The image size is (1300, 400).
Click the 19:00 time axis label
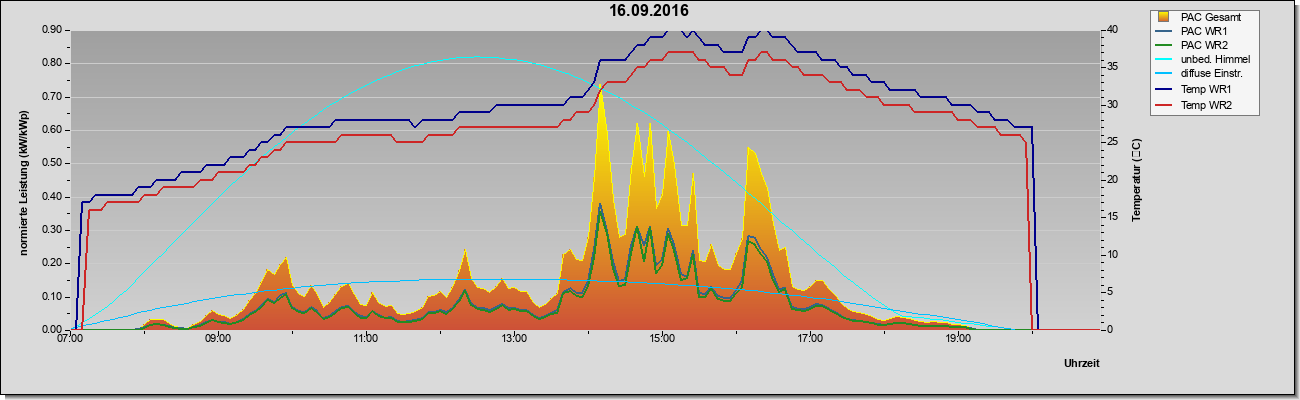[958, 339]
